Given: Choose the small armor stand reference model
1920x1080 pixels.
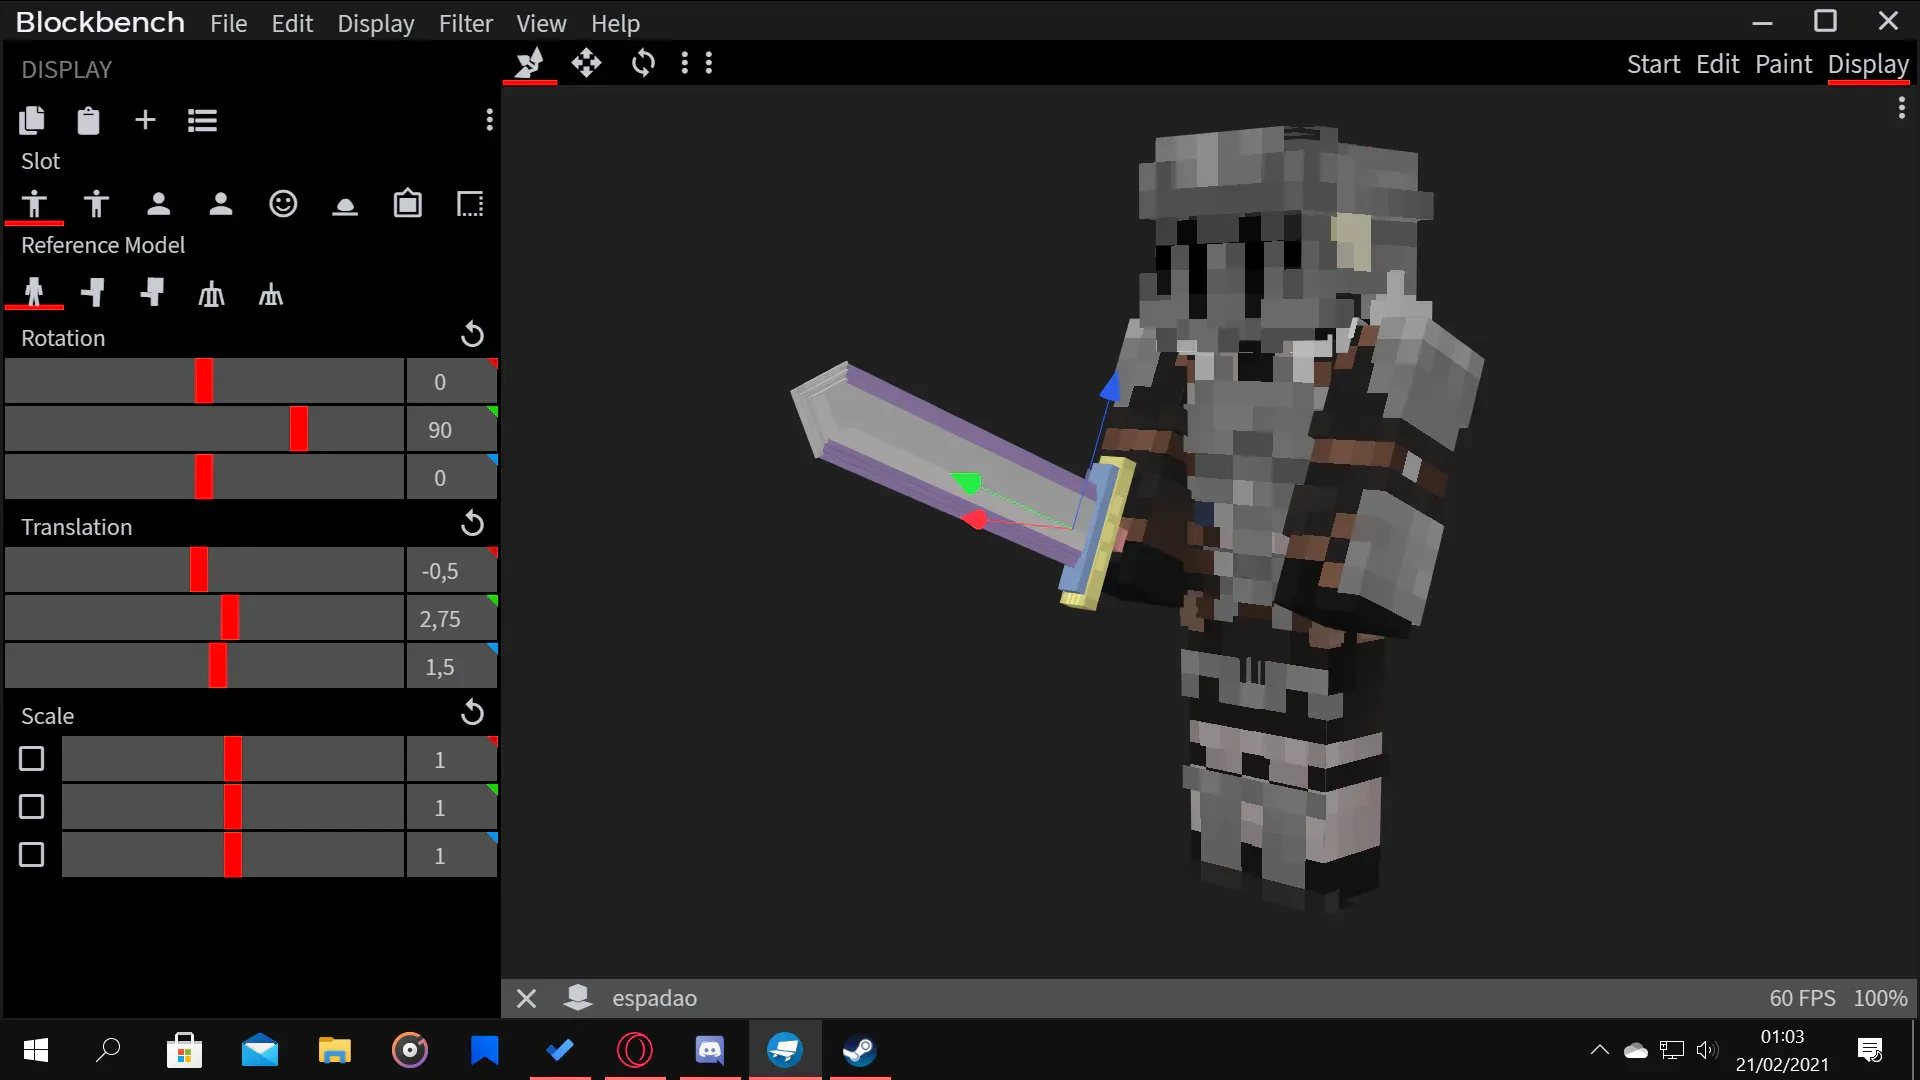Looking at the screenshot, I should 271,294.
